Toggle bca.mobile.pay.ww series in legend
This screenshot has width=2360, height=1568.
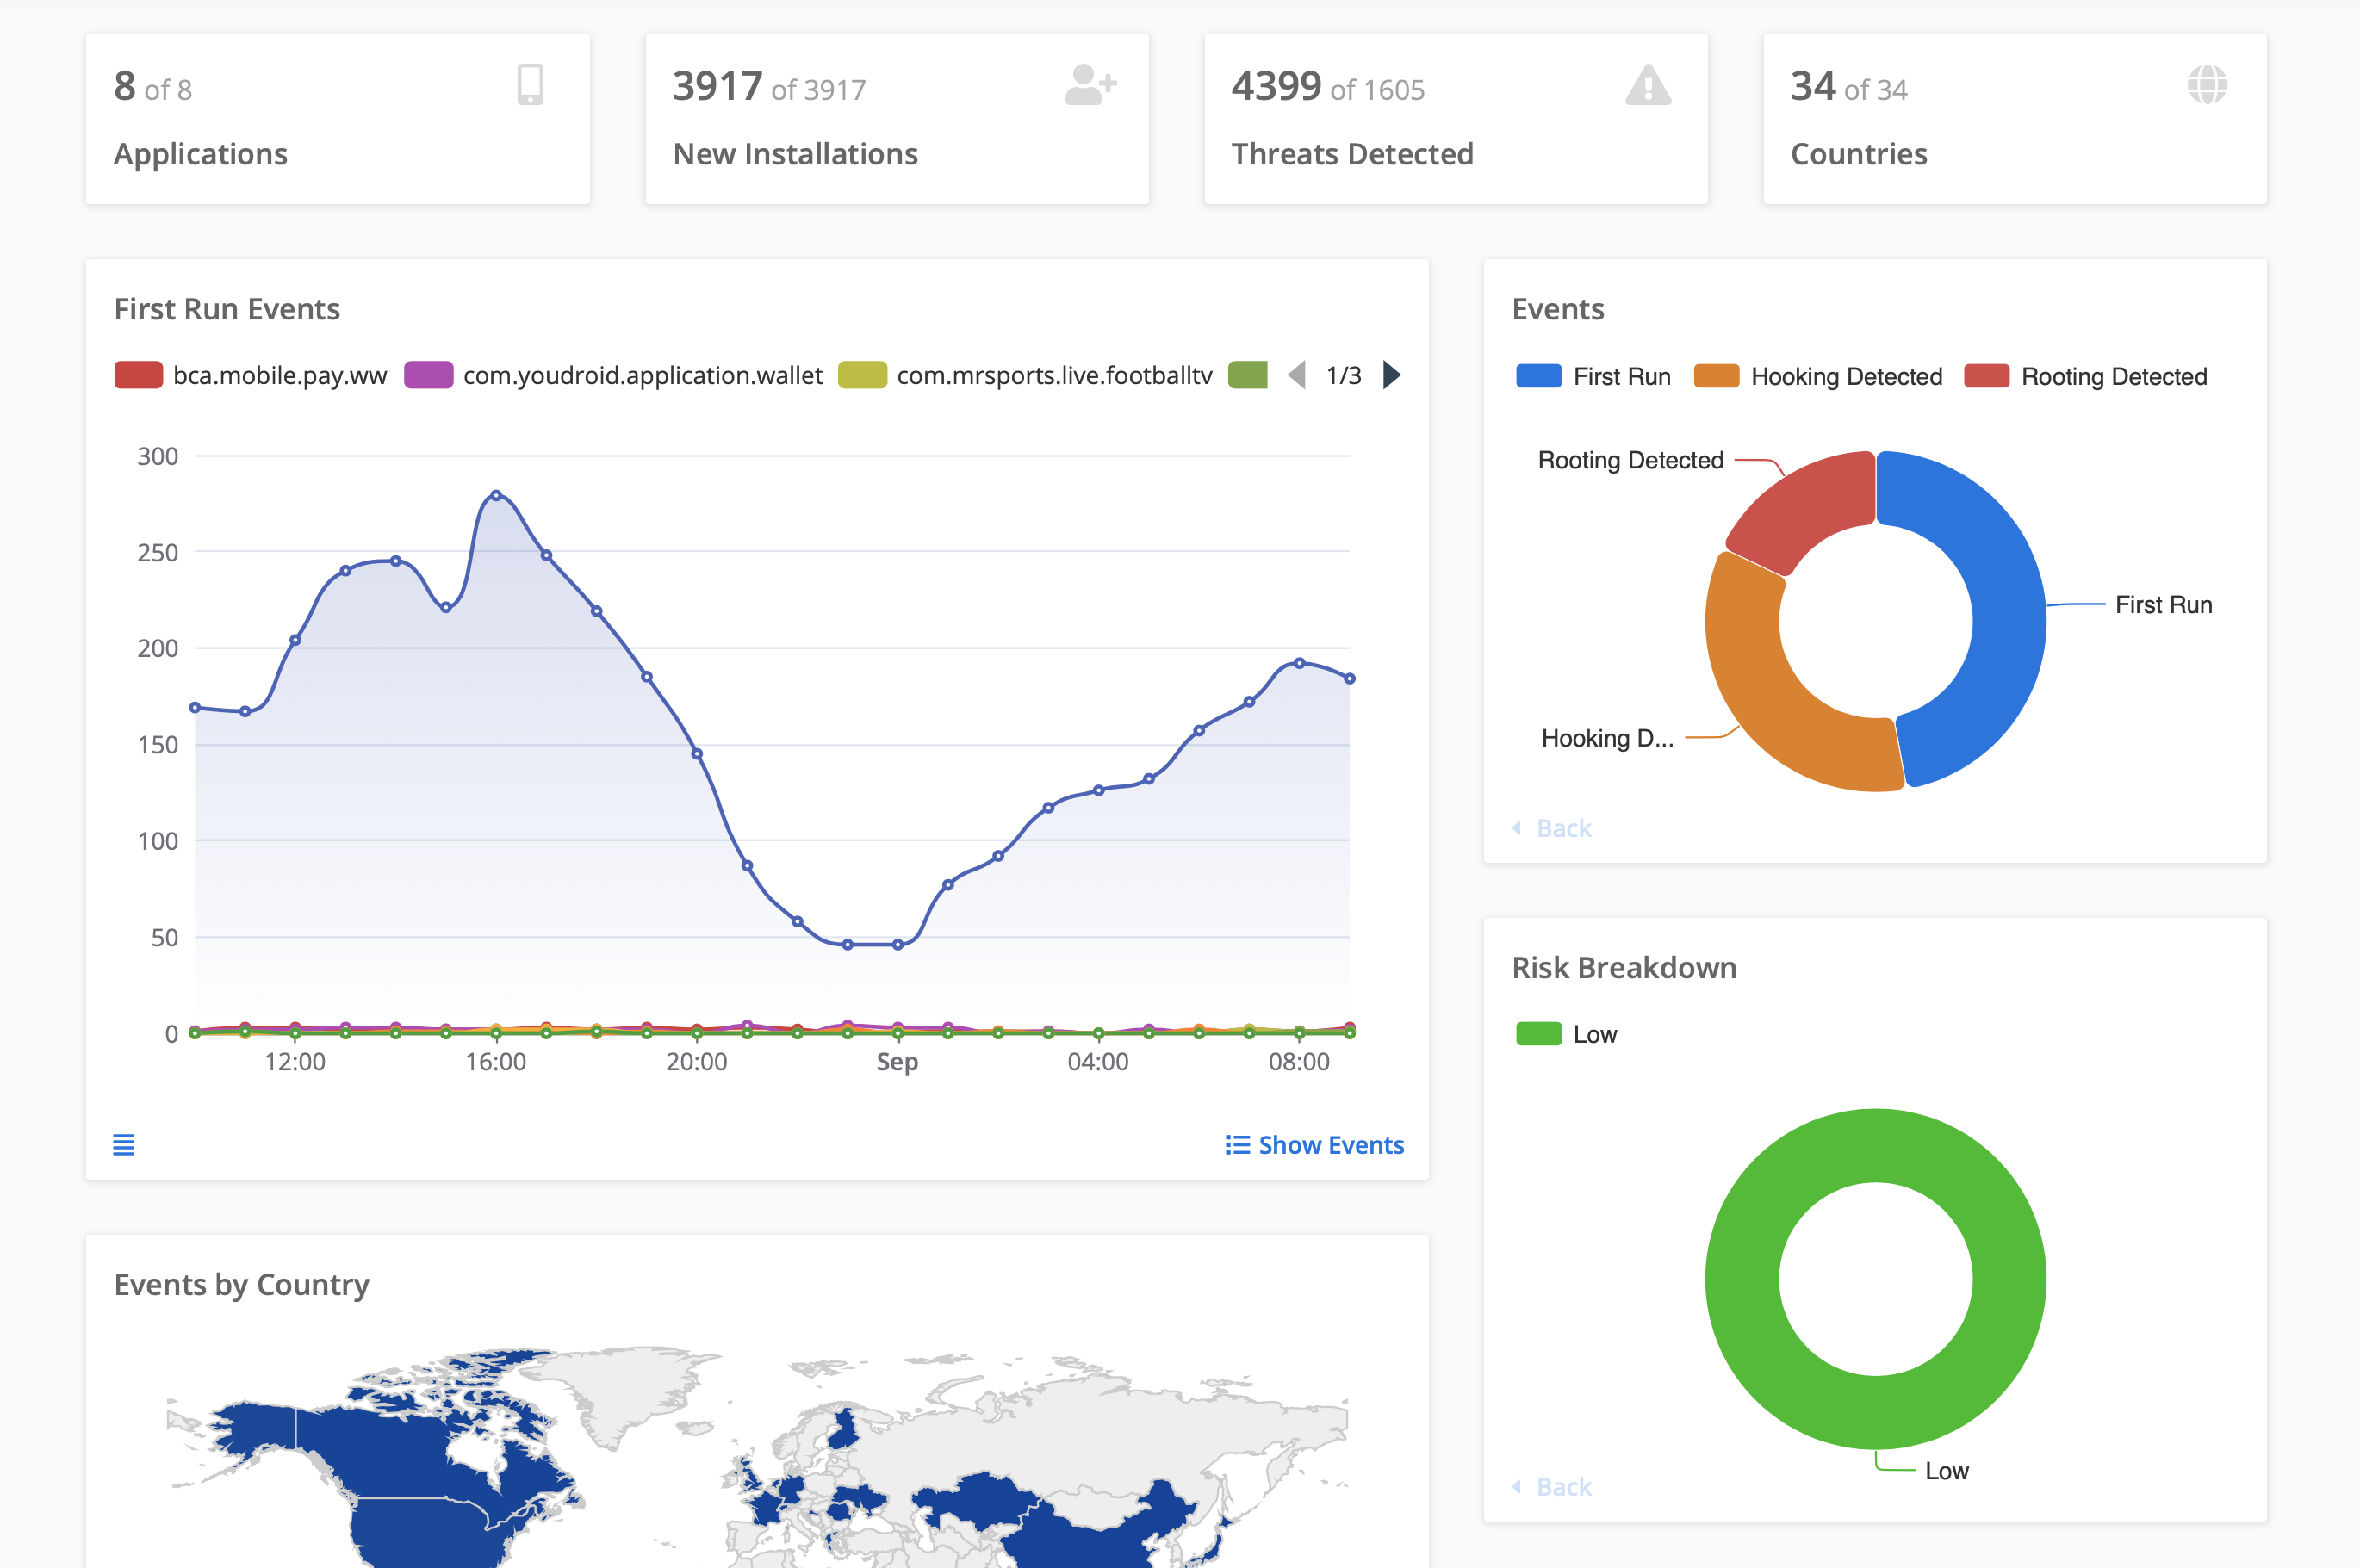point(250,375)
